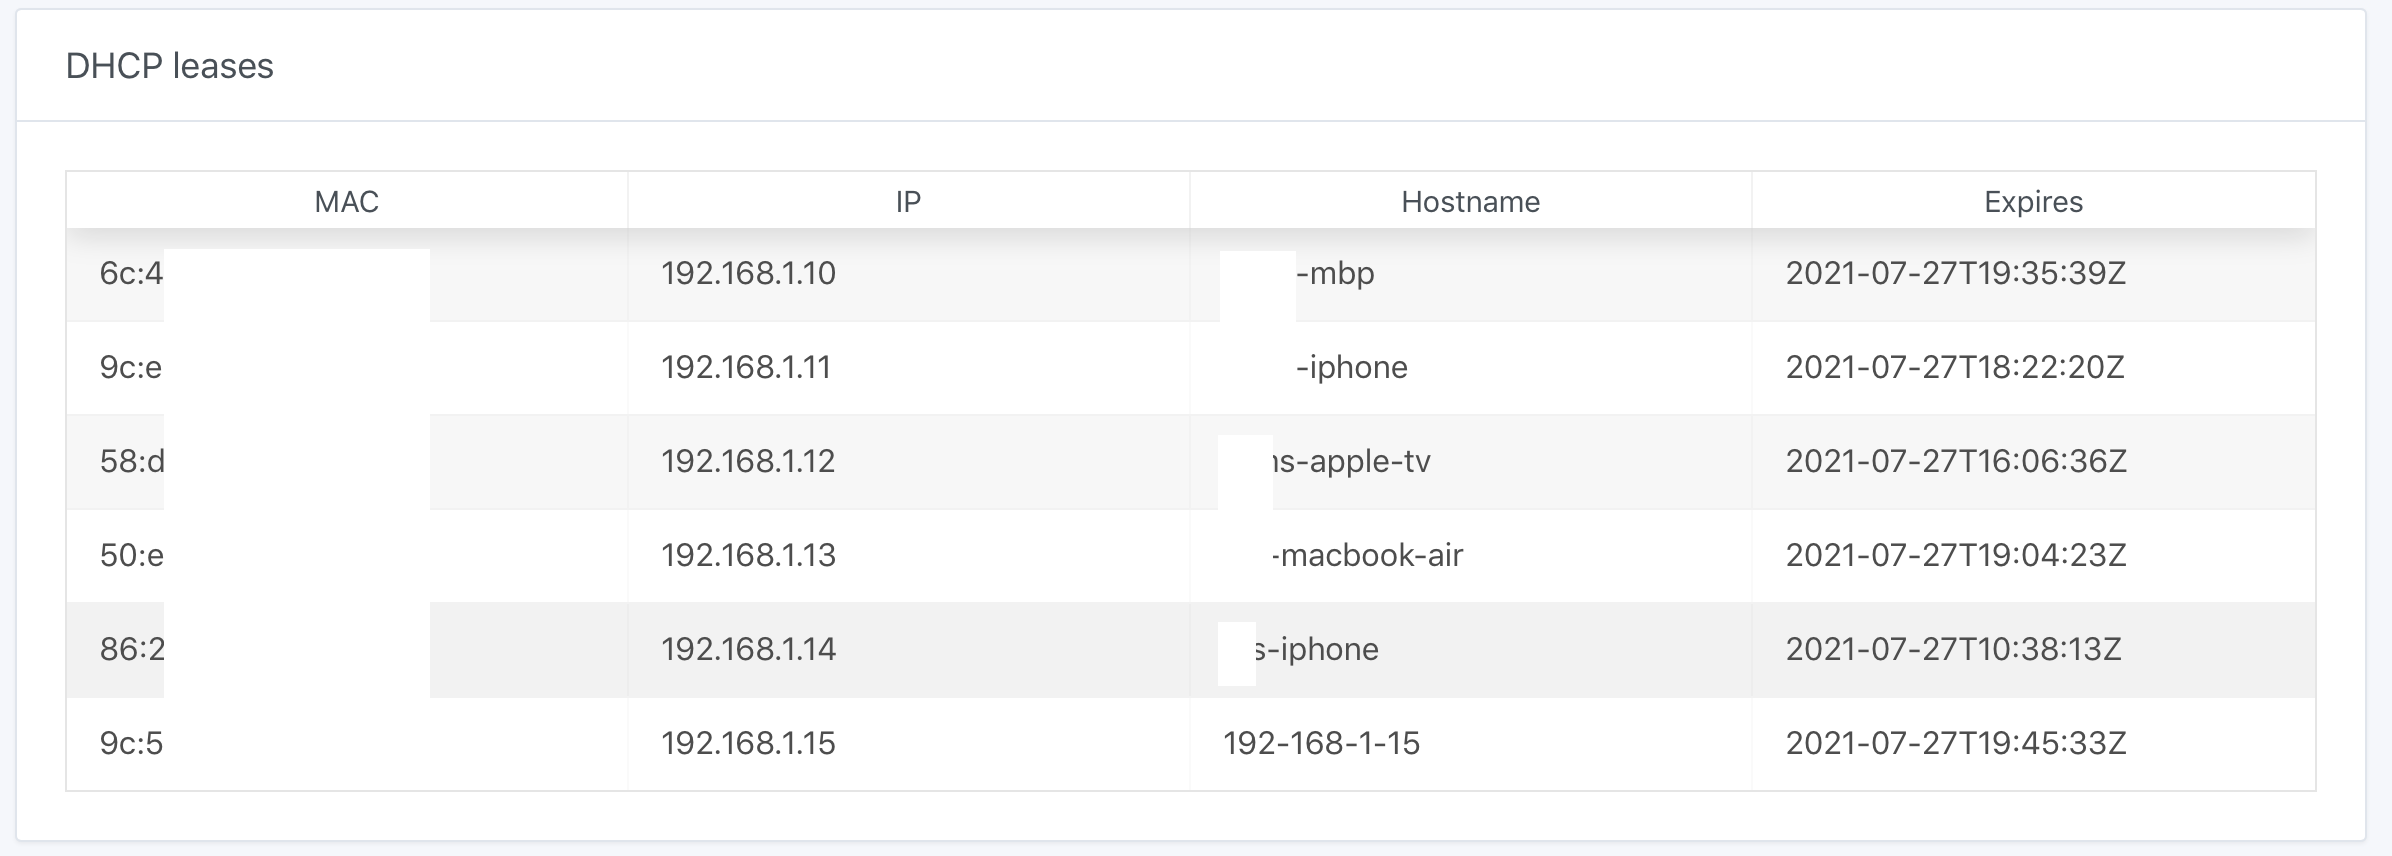Screen dimensions: 2392x856
Task: Click the IP column header
Action: 908,201
